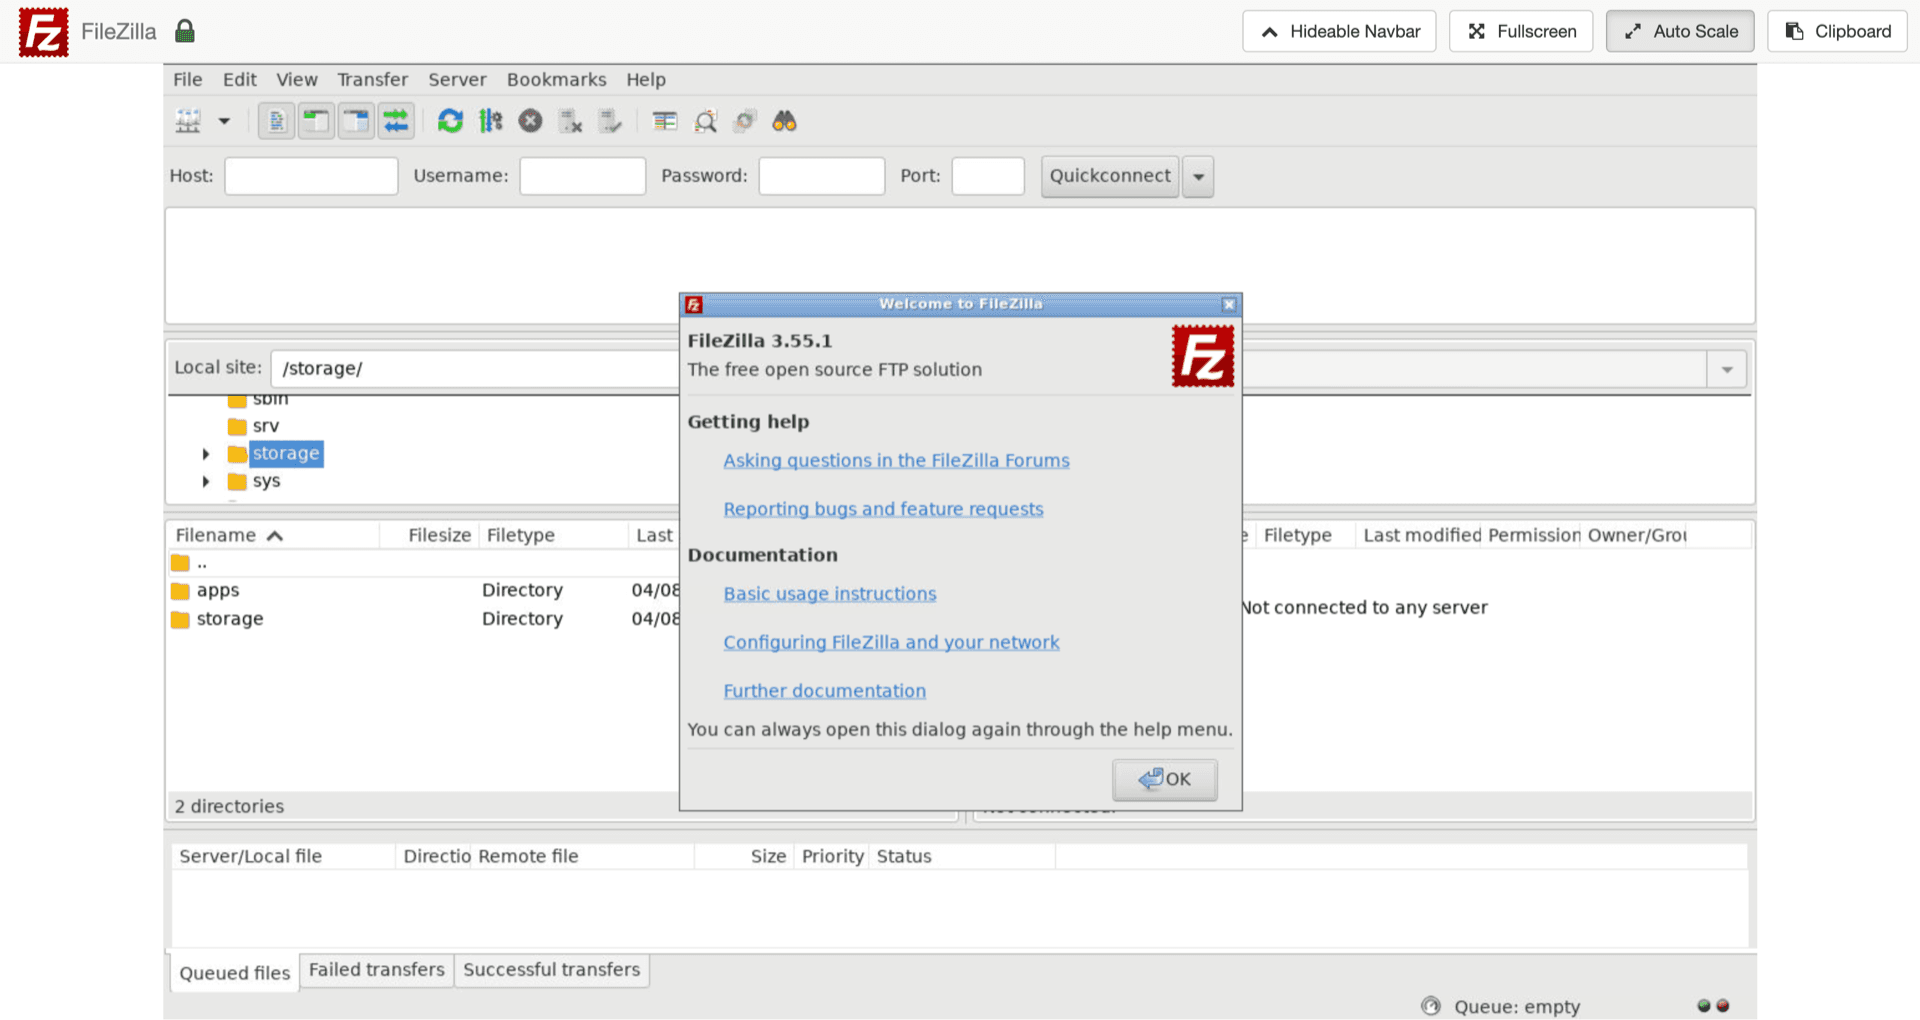Click the queue status icon in status bar
Screen dimensions: 1920x1020
pos(1431,1006)
